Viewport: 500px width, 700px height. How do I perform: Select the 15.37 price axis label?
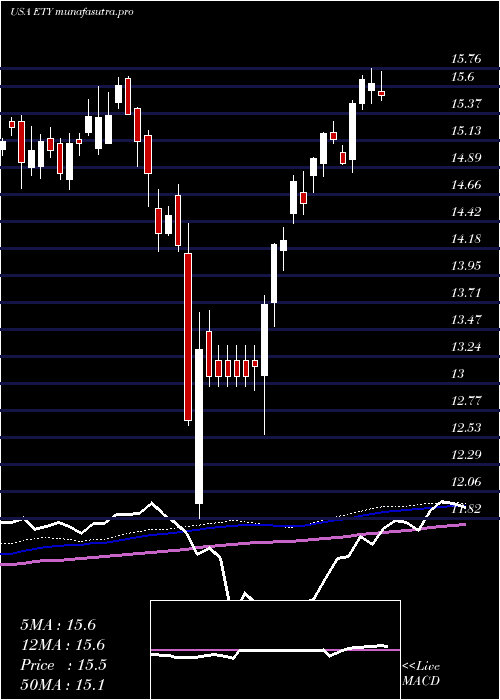coord(466,104)
